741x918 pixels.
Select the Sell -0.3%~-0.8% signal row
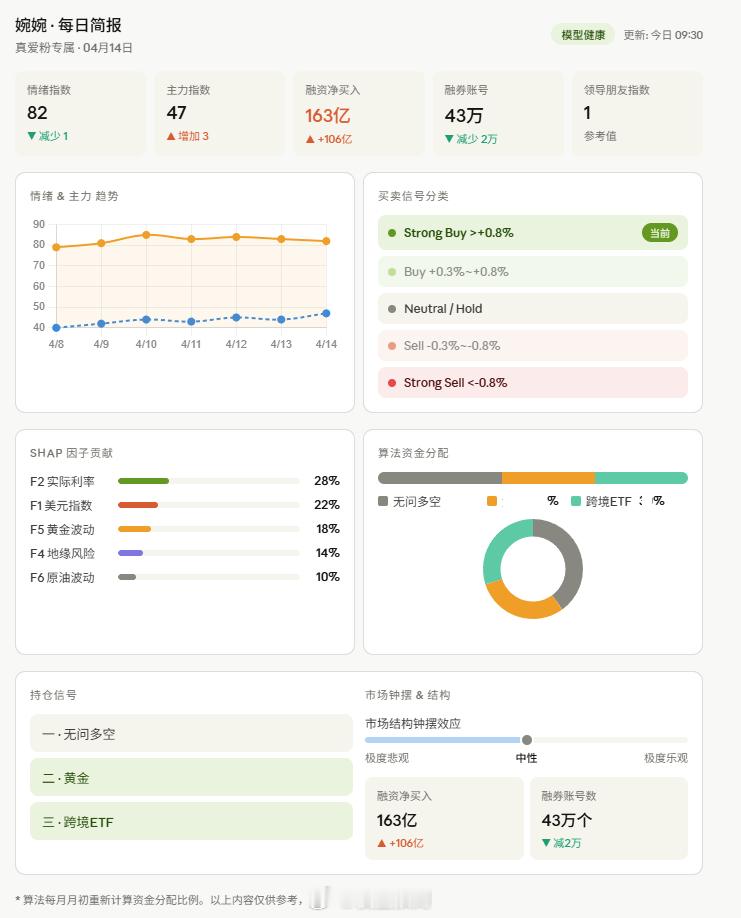click(x=532, y=345)
